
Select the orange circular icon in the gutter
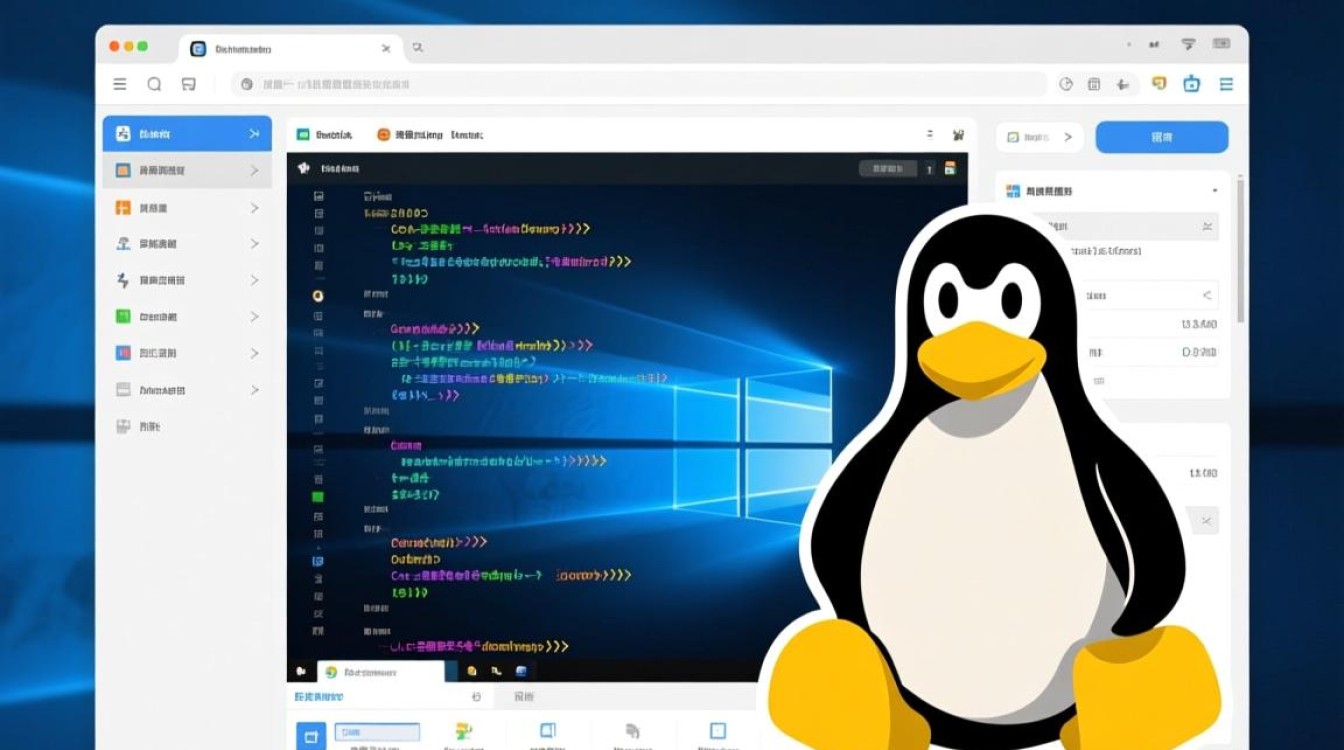click(318, 295)
